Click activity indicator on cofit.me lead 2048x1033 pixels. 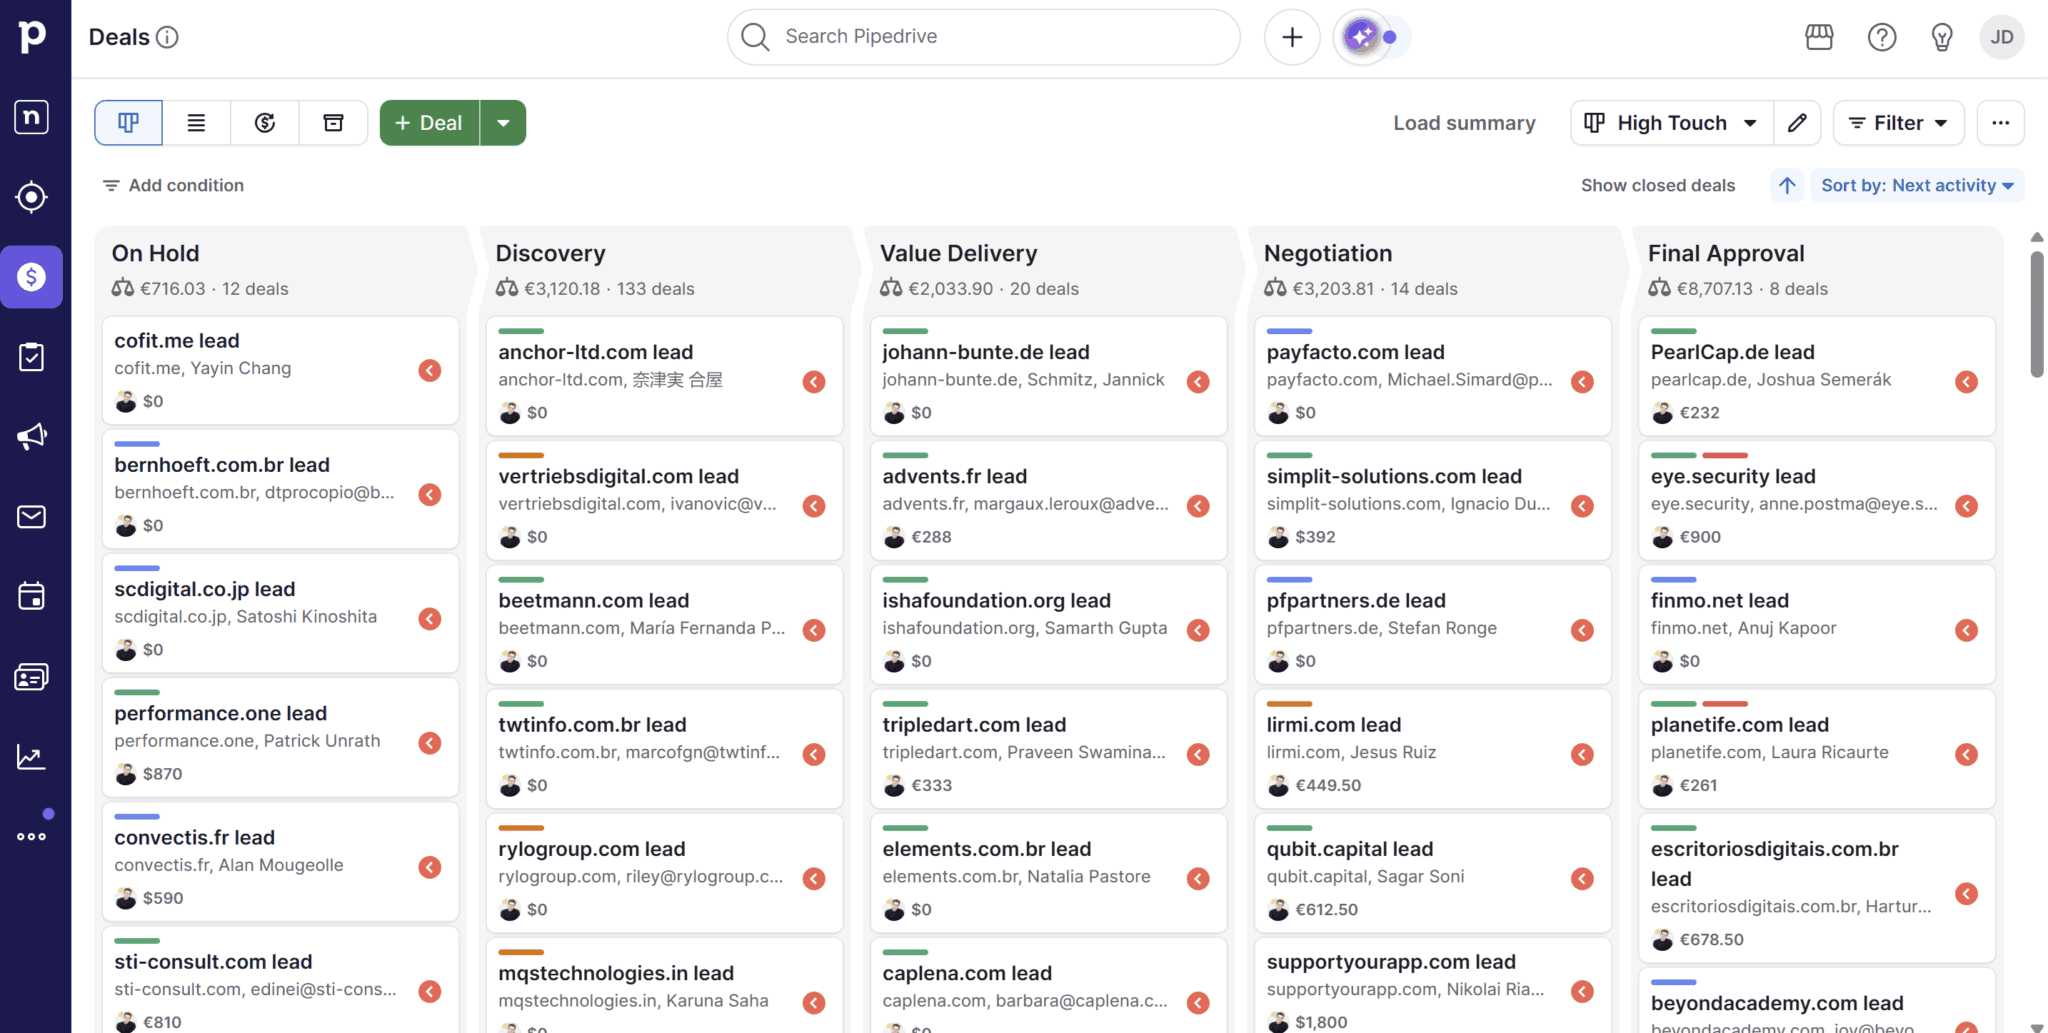coord(430,371)
